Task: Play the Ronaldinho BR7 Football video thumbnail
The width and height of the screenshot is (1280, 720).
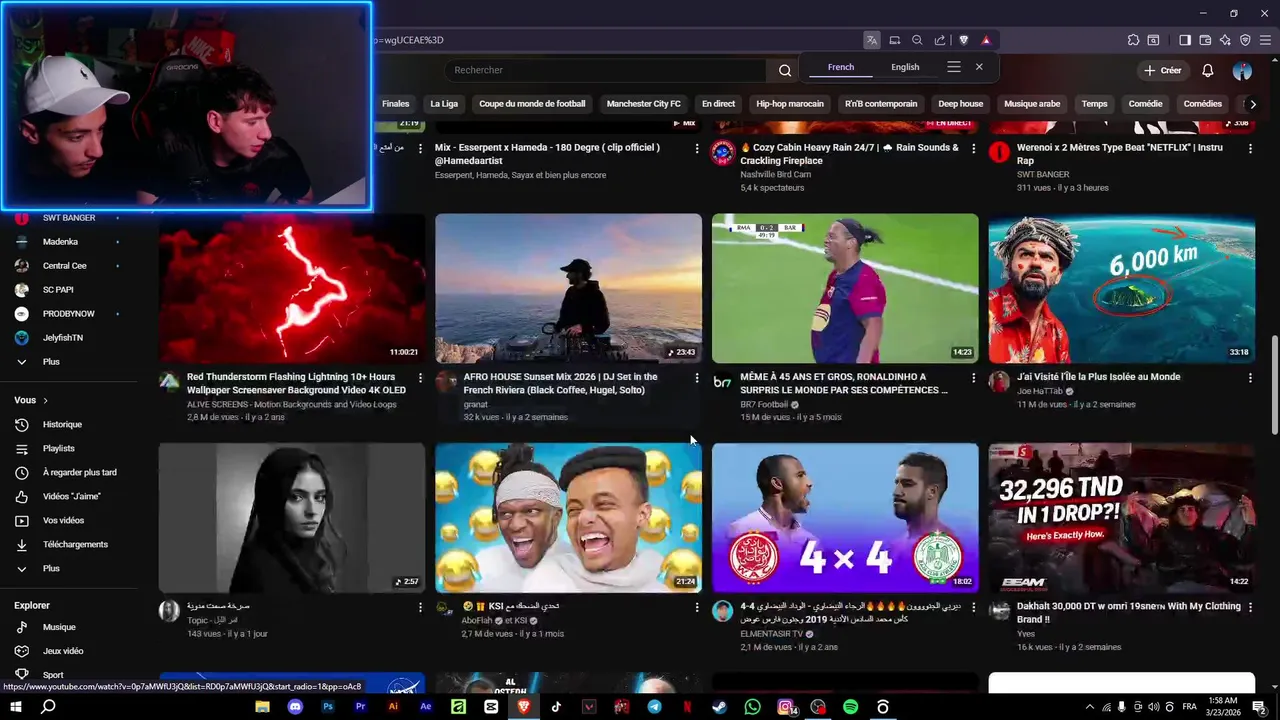Action: (x=845, y=288)
